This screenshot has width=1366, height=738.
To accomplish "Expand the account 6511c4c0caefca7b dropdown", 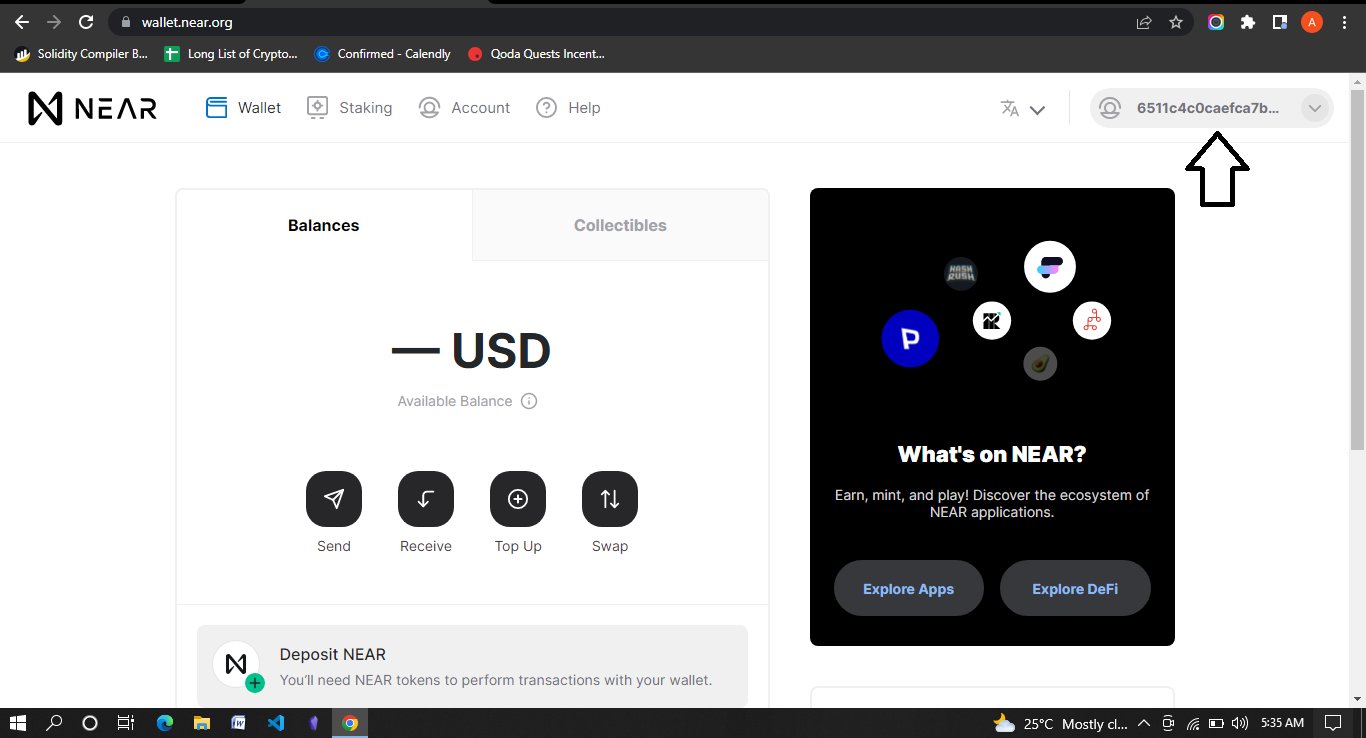I will pos(1315,108).
